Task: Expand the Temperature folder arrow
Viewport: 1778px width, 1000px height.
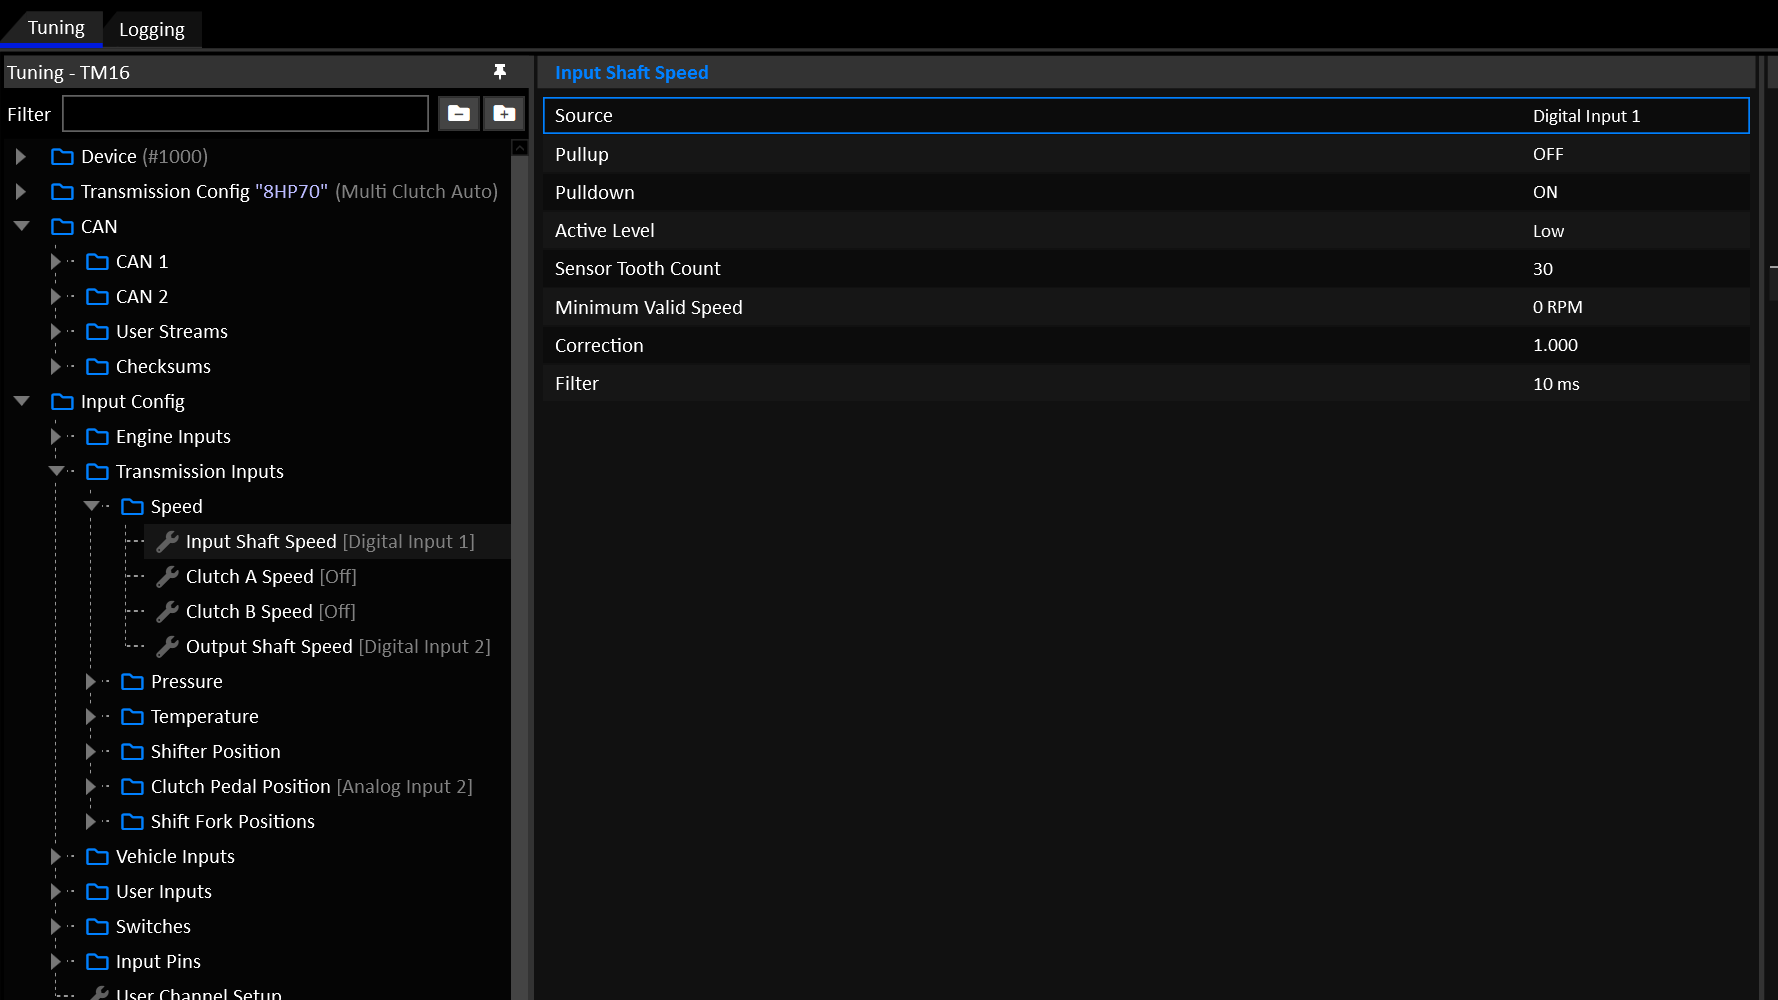Action: click(90, 716)
